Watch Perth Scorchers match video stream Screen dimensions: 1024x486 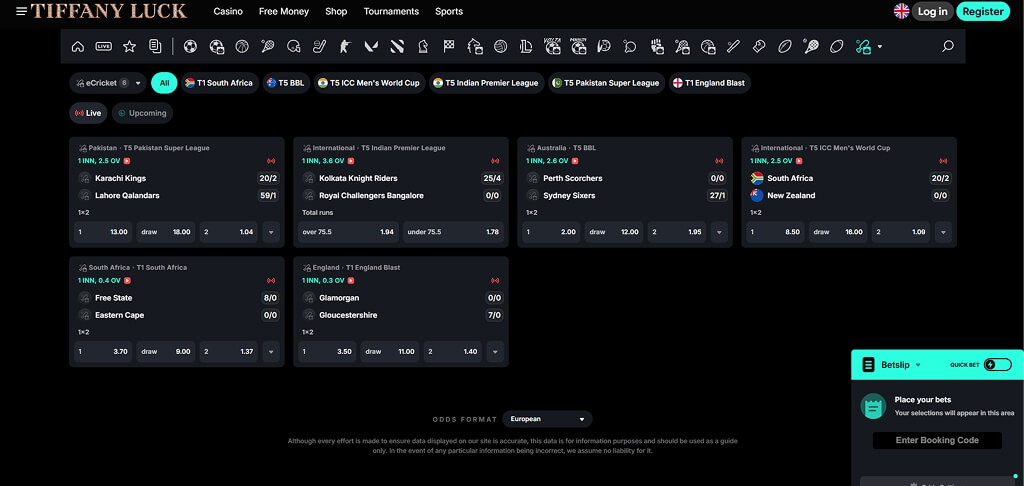(575, 161)
